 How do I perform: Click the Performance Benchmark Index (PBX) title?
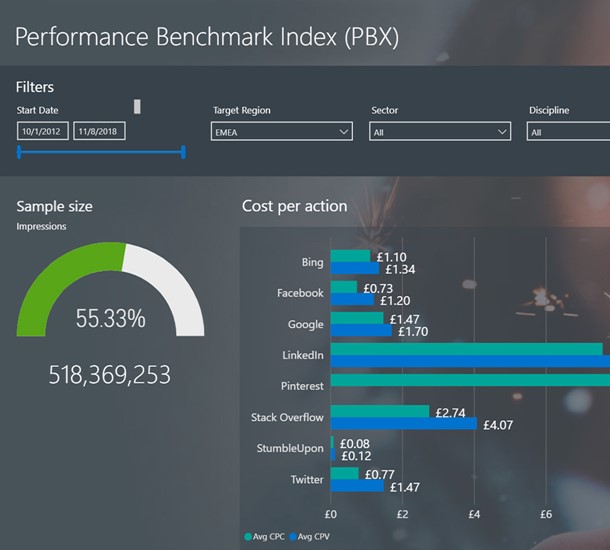coord(207,37)
